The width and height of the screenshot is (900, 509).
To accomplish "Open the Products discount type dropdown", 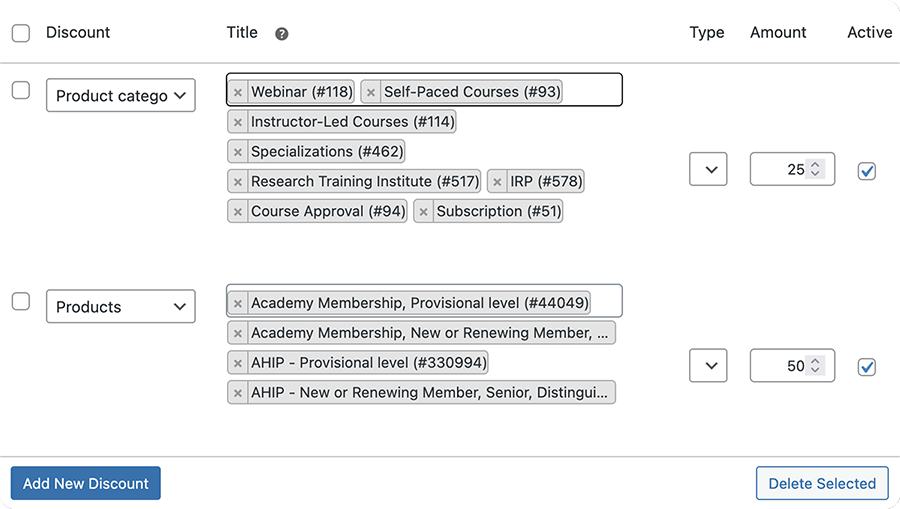I will [x=120, y=307].
